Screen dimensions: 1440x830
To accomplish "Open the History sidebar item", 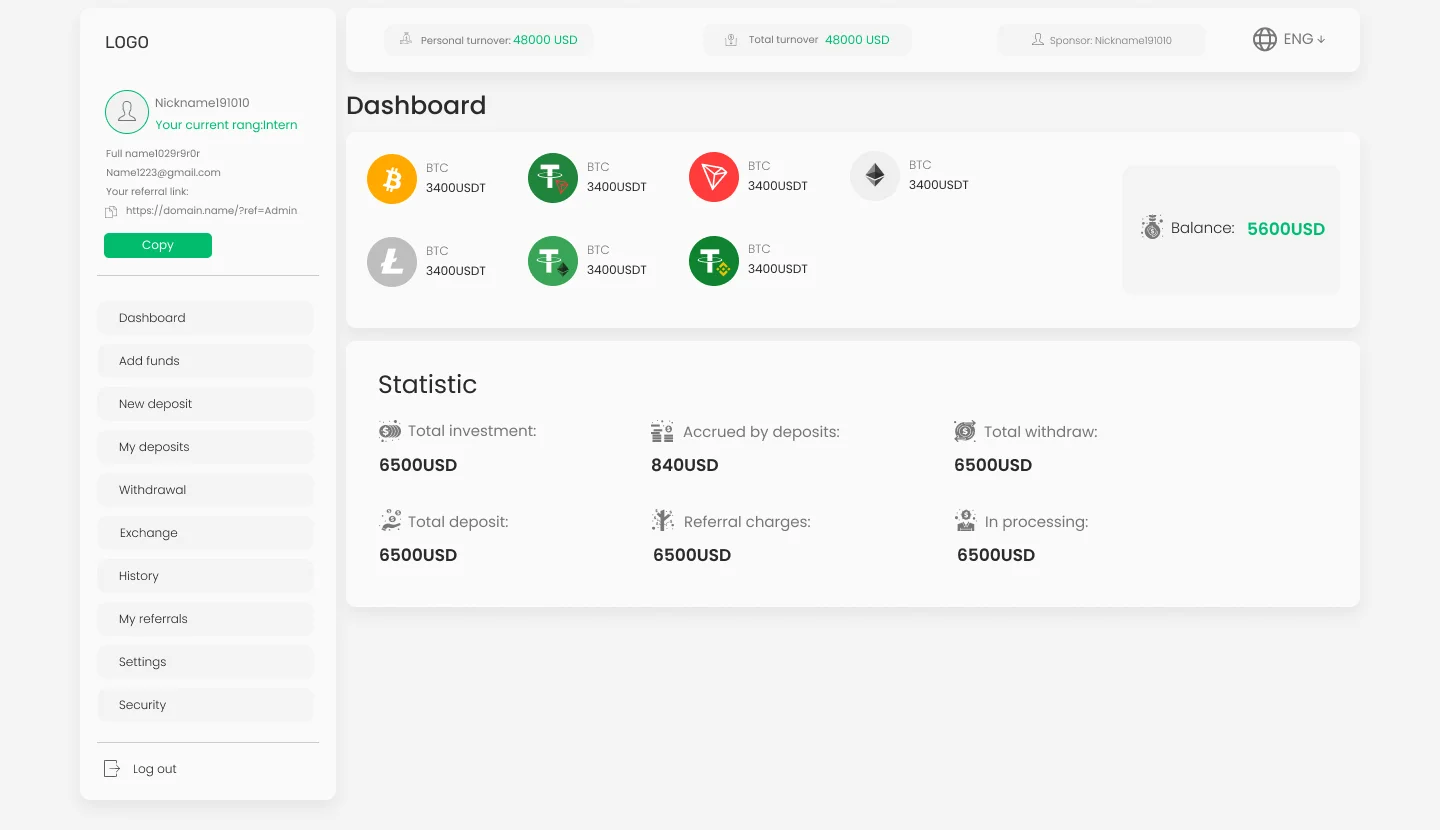I will 206,576.
